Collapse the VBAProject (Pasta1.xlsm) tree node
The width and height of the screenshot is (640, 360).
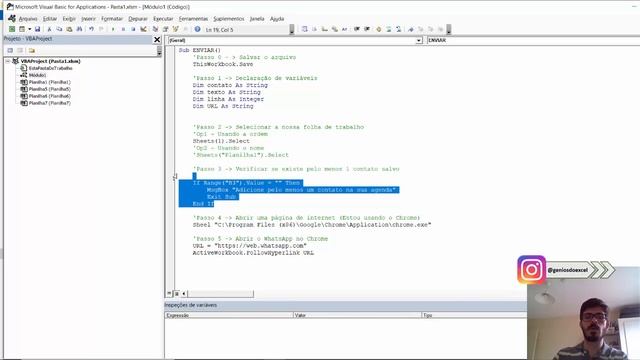[7, 61]
